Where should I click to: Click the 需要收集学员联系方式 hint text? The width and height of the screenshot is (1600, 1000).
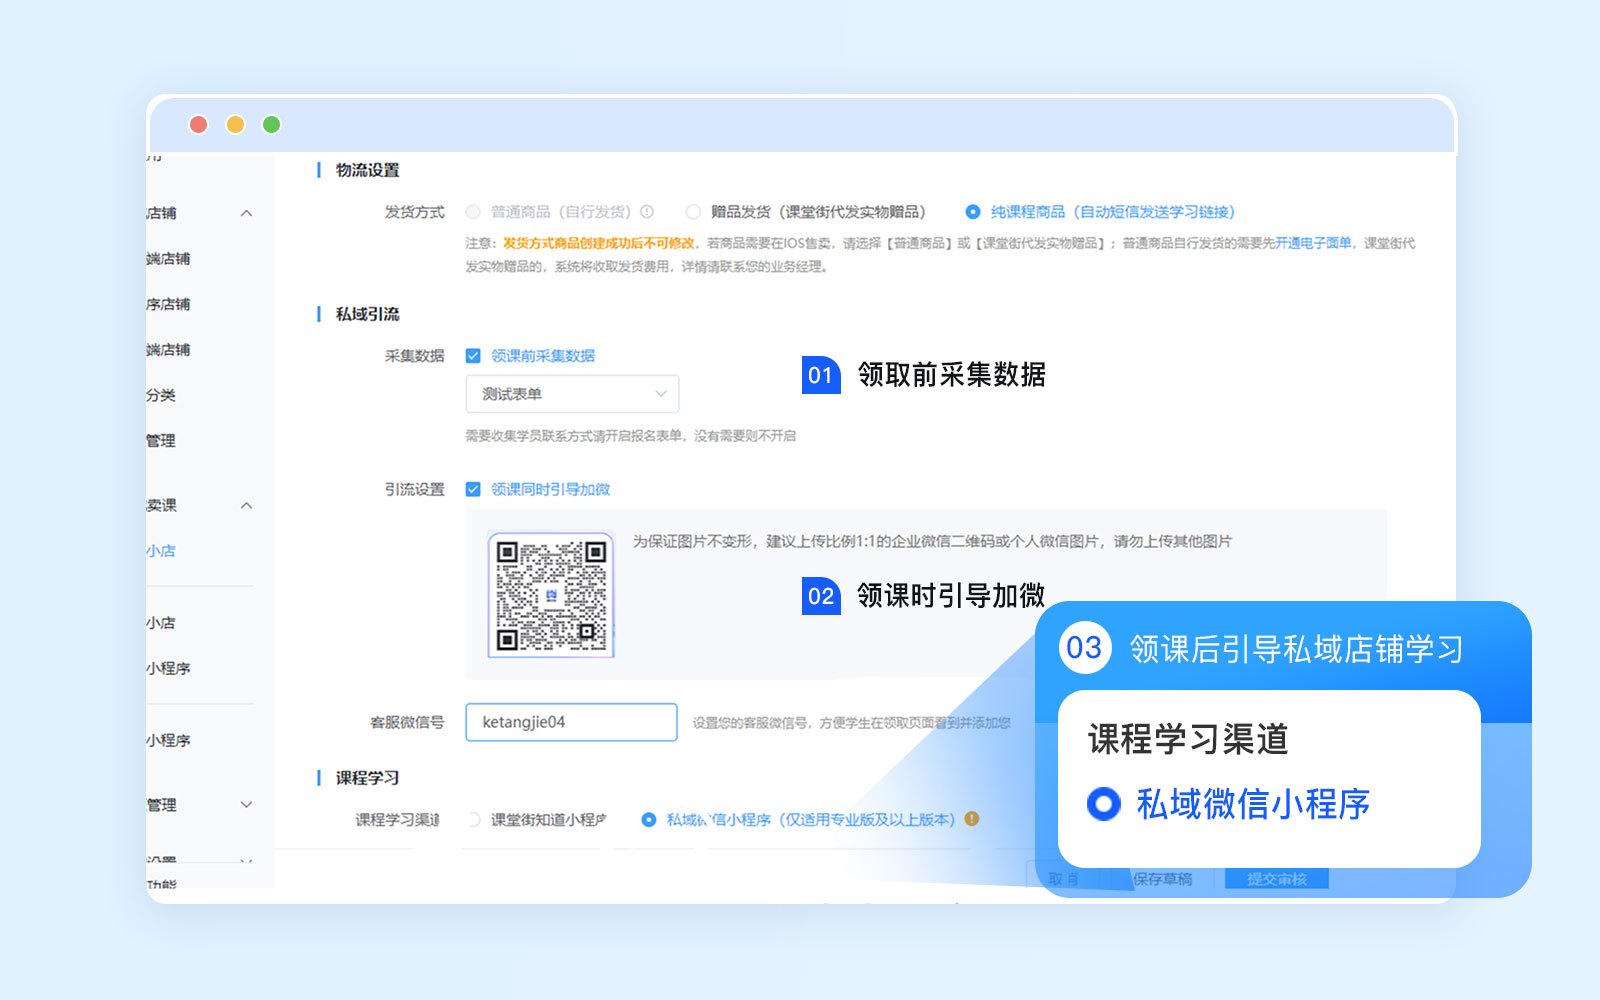point(631,436)
